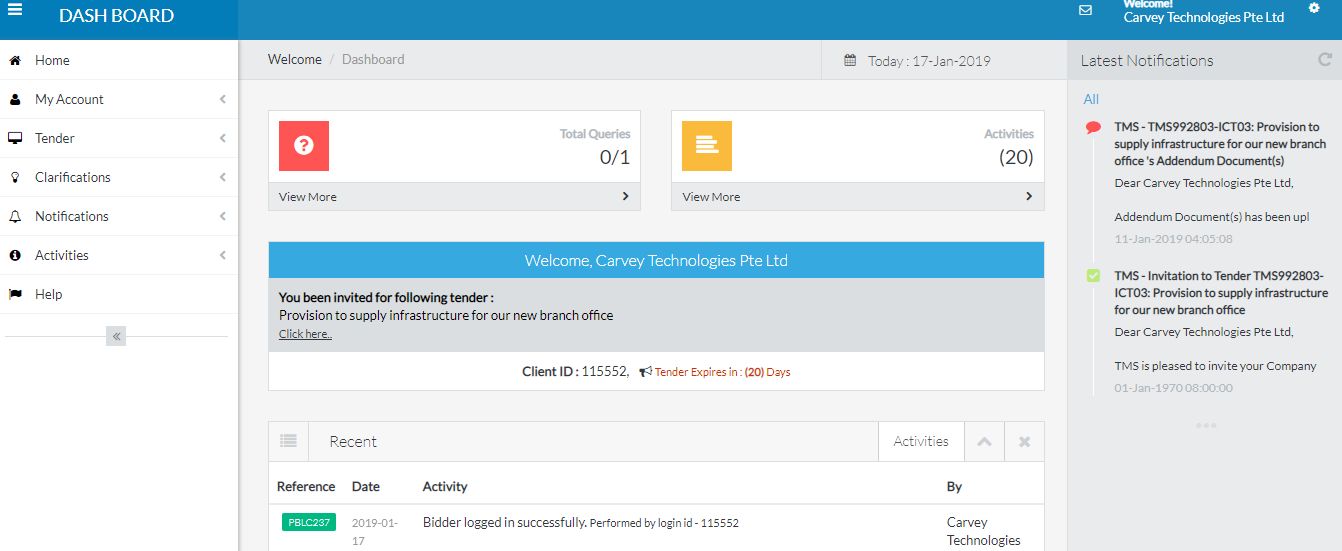Open the Home menu item
1342x551 pixels.
[52, 60]
